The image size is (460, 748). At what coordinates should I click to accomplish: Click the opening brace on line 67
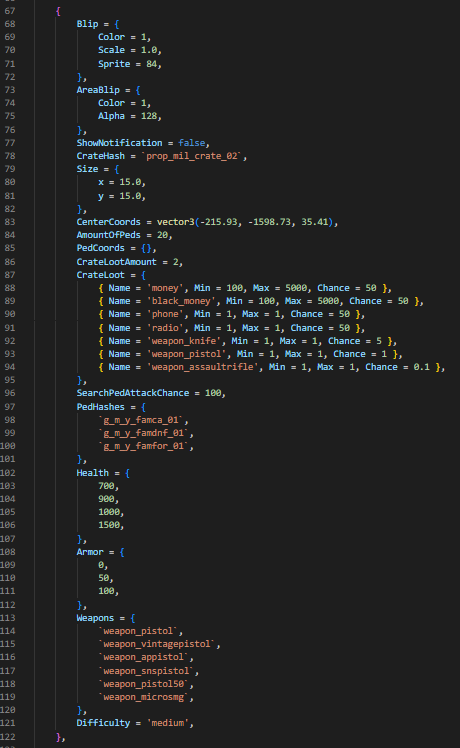[x=58, y=10]
